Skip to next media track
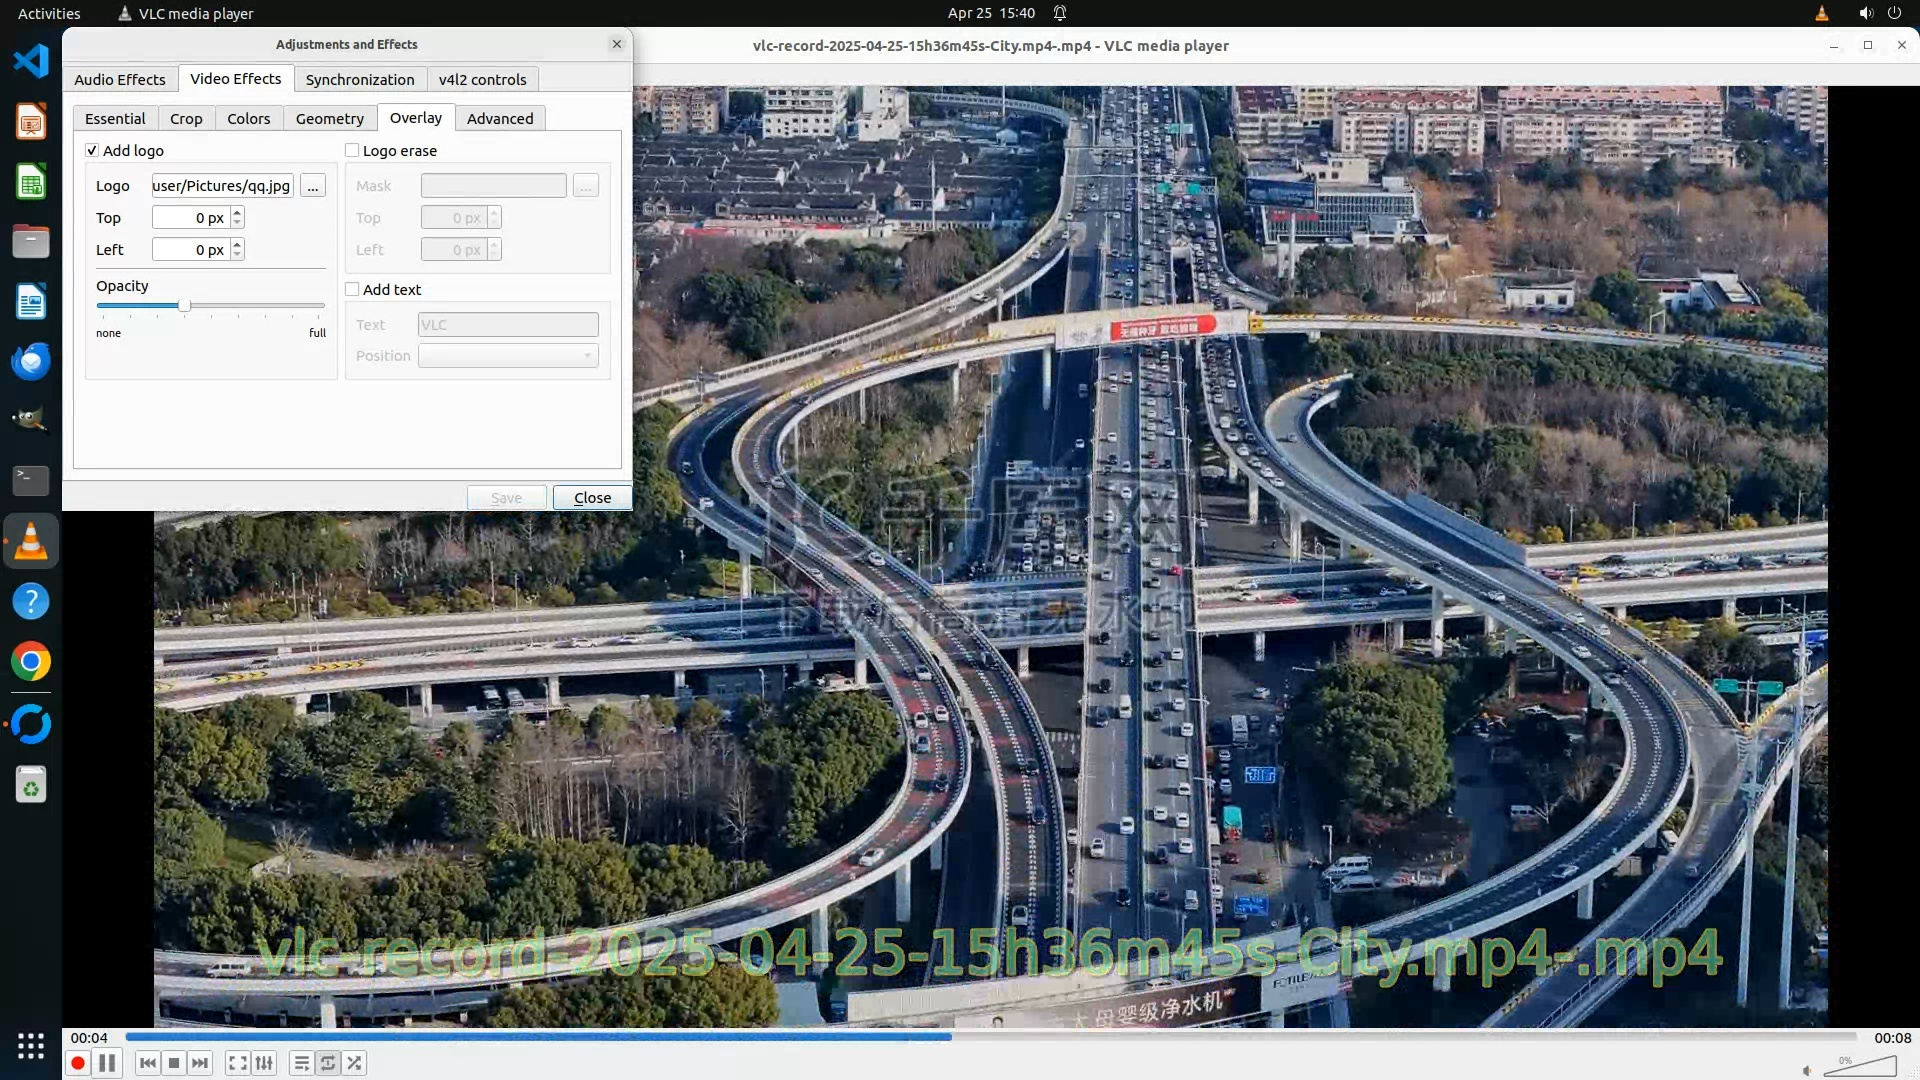The width and height of the screenshot is (1920, 1080). click(200, 1063)
